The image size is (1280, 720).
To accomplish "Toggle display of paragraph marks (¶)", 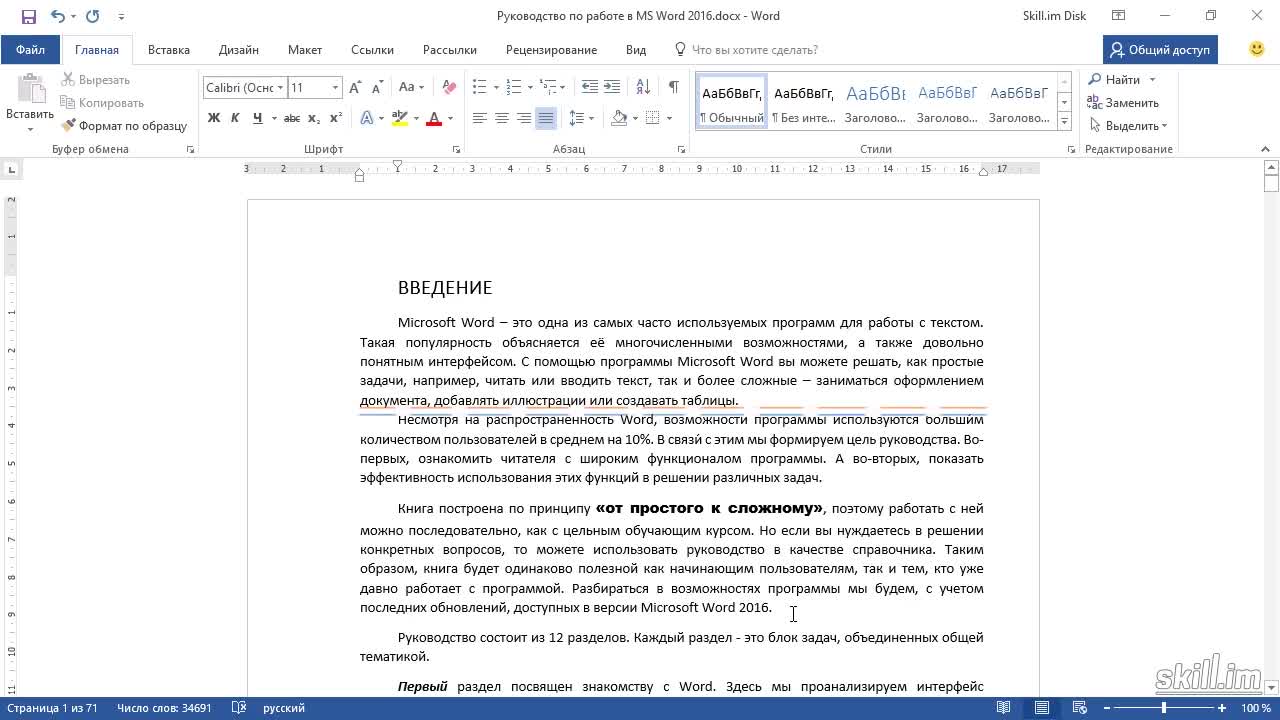I will 674,88.
